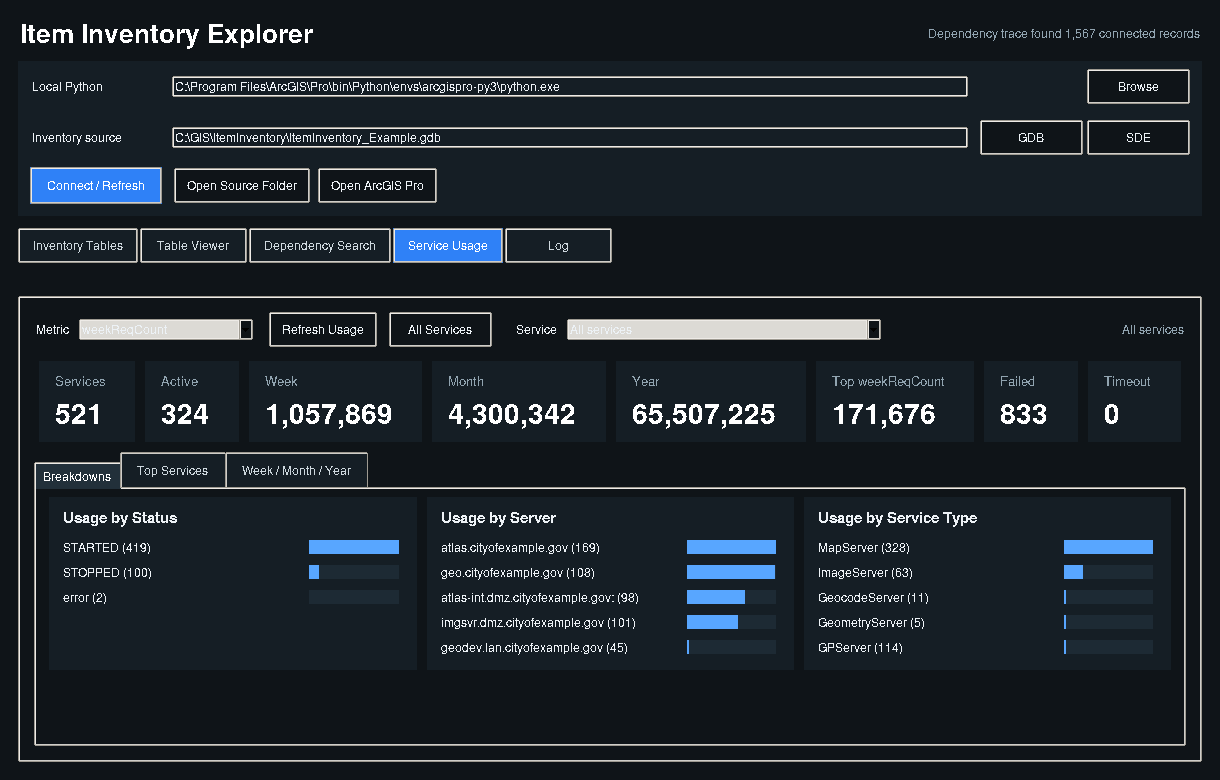Select 'GeocodeServer (11)' service type row
Viewport: 1220px width, 780px height.
click(x=985, y=598)
